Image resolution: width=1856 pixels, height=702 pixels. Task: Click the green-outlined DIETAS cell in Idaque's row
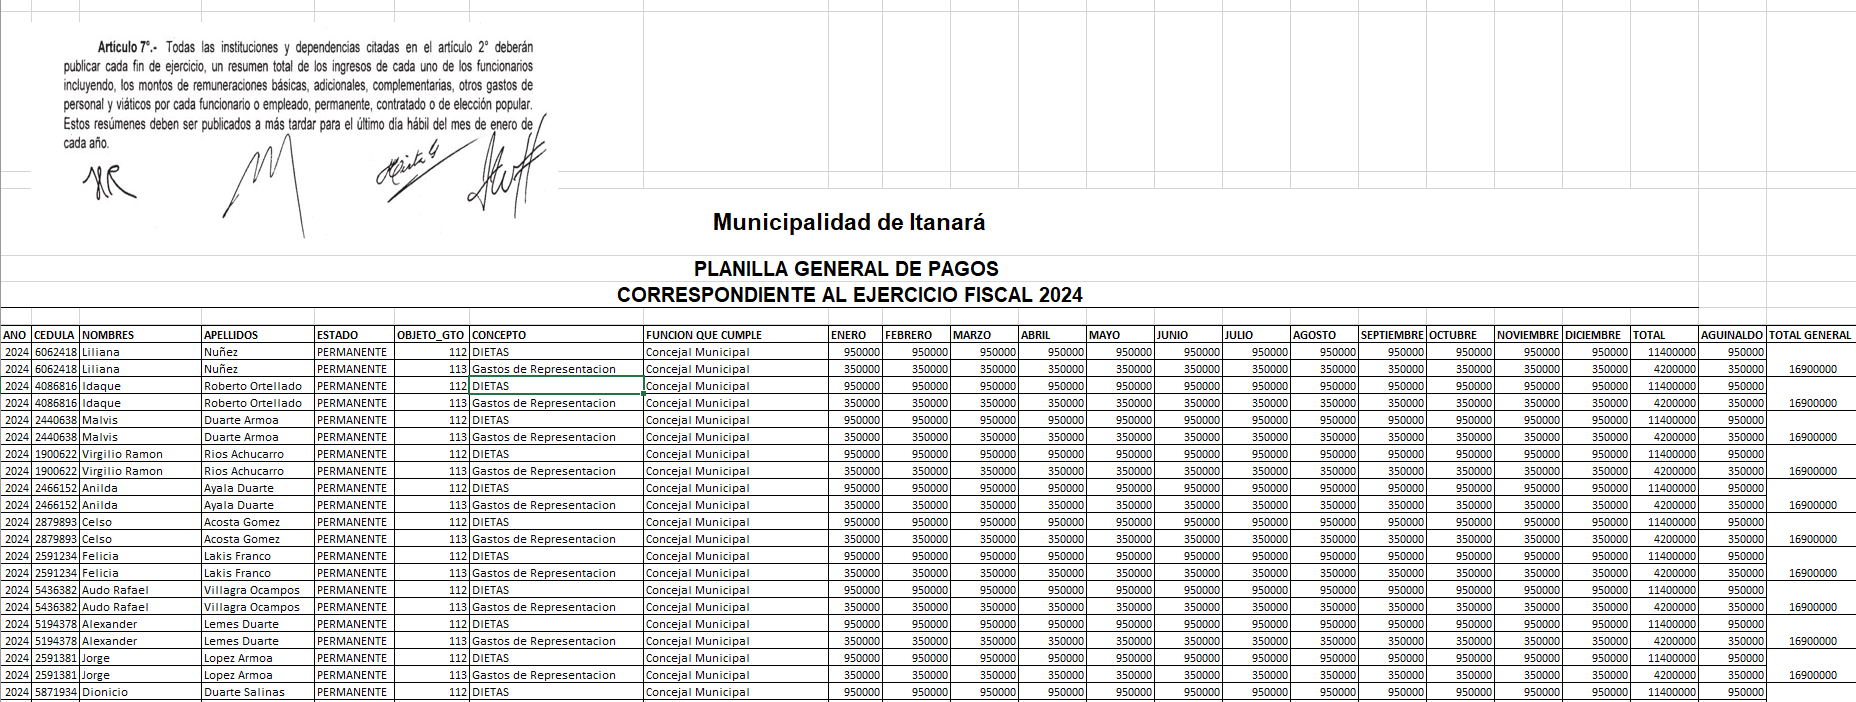point(556,386)
